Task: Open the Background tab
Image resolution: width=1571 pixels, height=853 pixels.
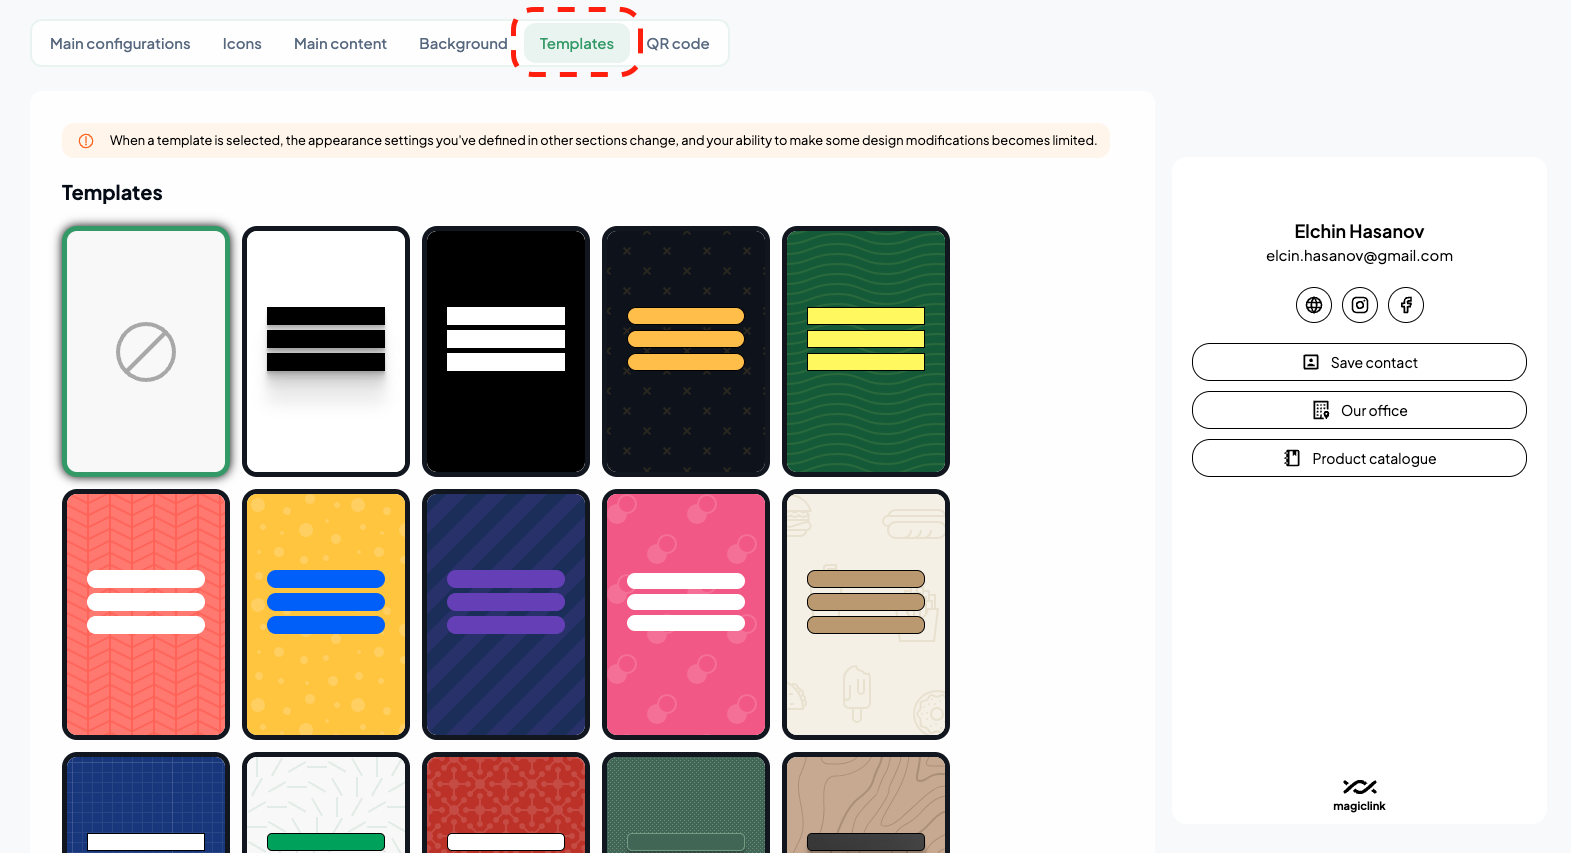Action: coord(463,44)
